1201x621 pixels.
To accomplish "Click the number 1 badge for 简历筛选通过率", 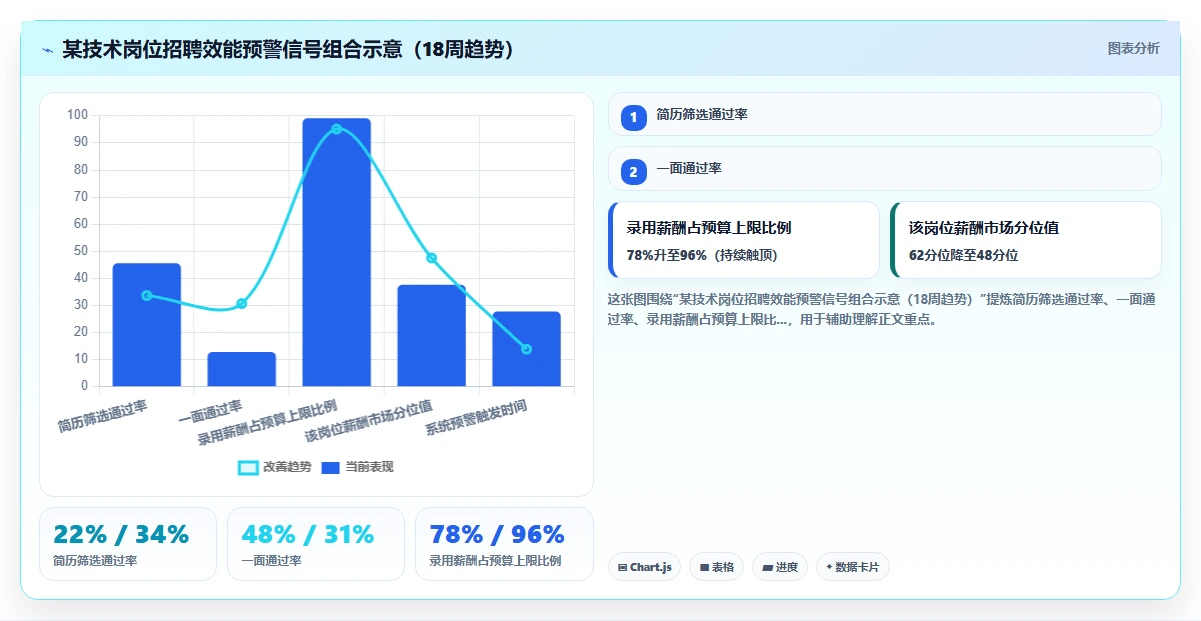I will point(633,118).
